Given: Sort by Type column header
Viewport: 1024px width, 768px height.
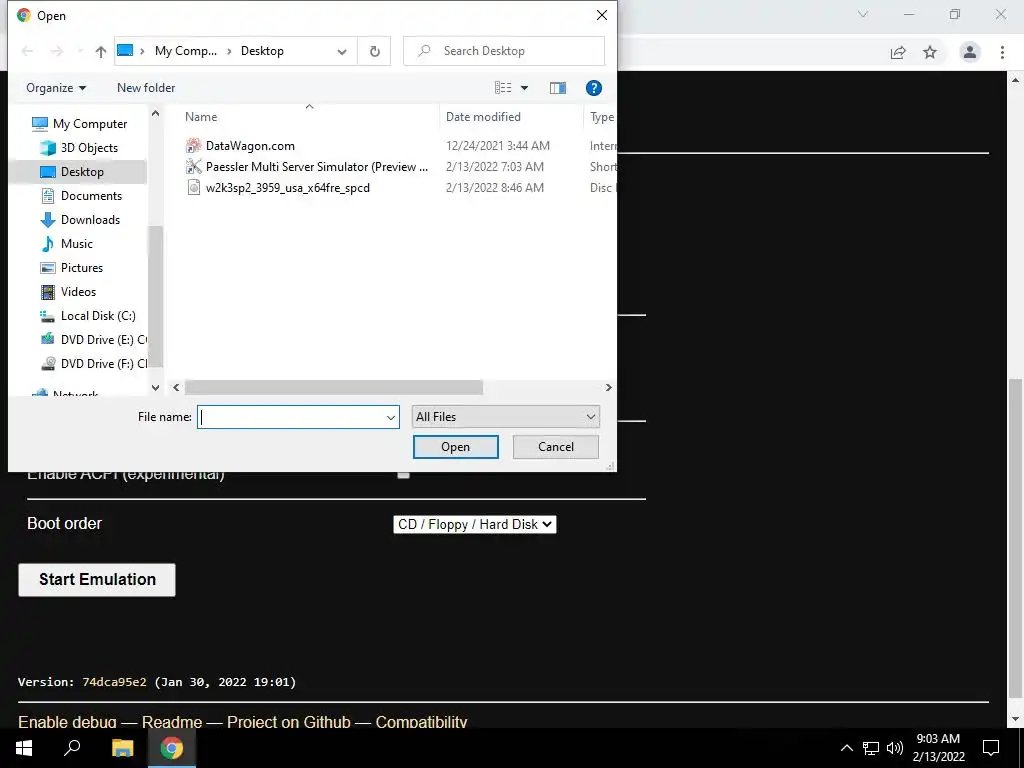Looking at the screenshot, I should tap(601, 117).
